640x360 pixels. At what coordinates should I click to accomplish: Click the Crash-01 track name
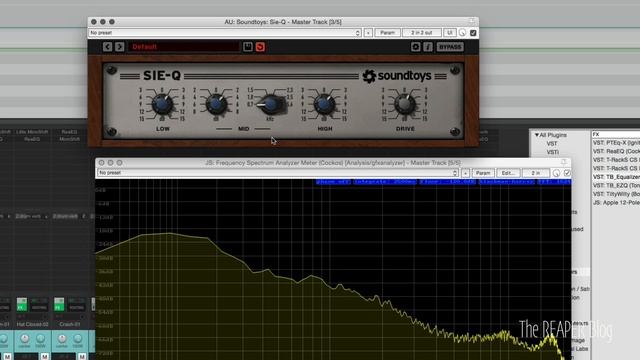pyautogui.click(x=69, y=324)
